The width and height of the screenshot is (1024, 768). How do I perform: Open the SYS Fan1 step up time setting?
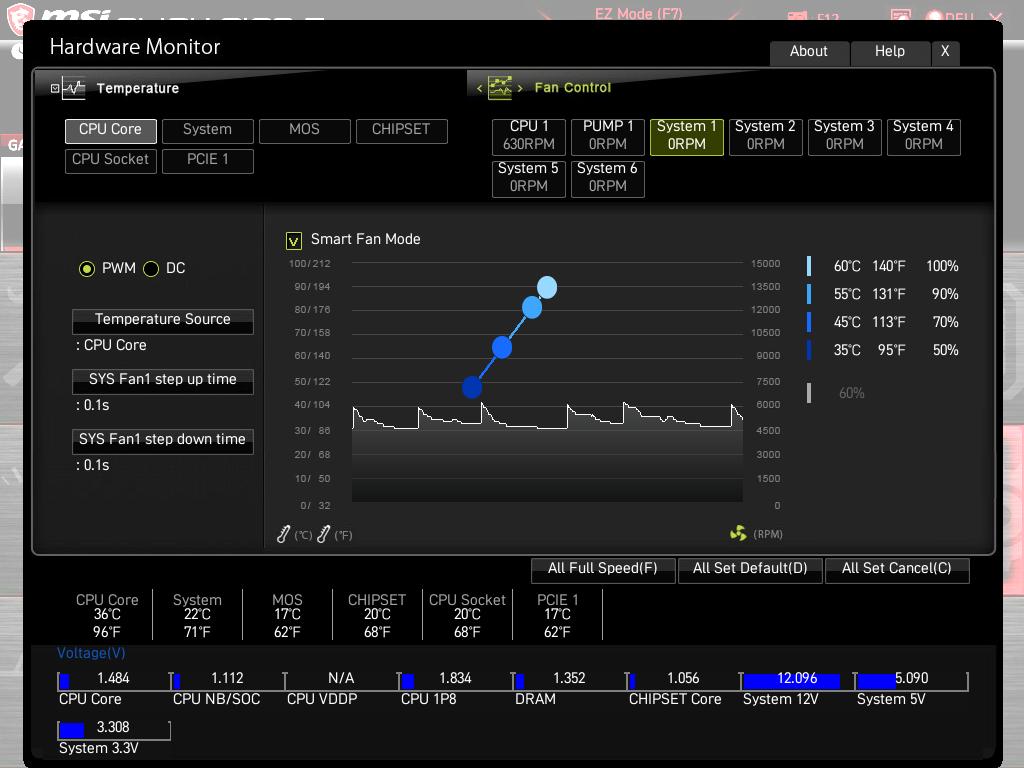coord(163,381)
